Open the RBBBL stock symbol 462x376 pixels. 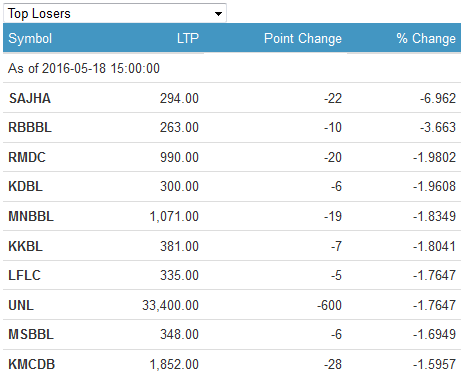tap(30, 127)
